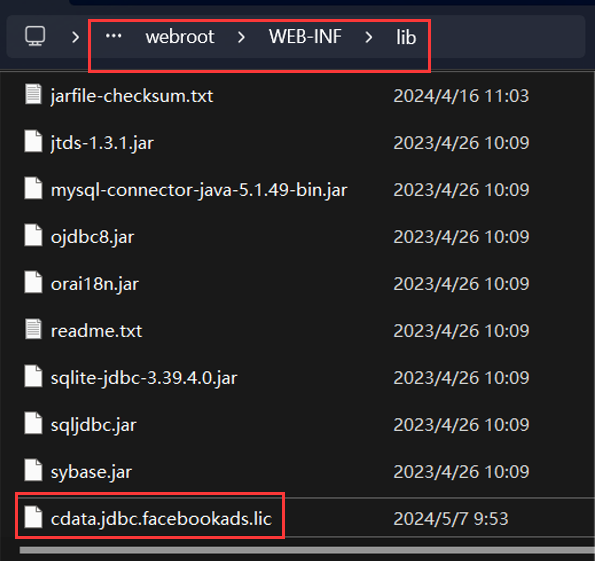Click the sybase.jar file icon
The image size is (596, 561).
tap(33, 470)
